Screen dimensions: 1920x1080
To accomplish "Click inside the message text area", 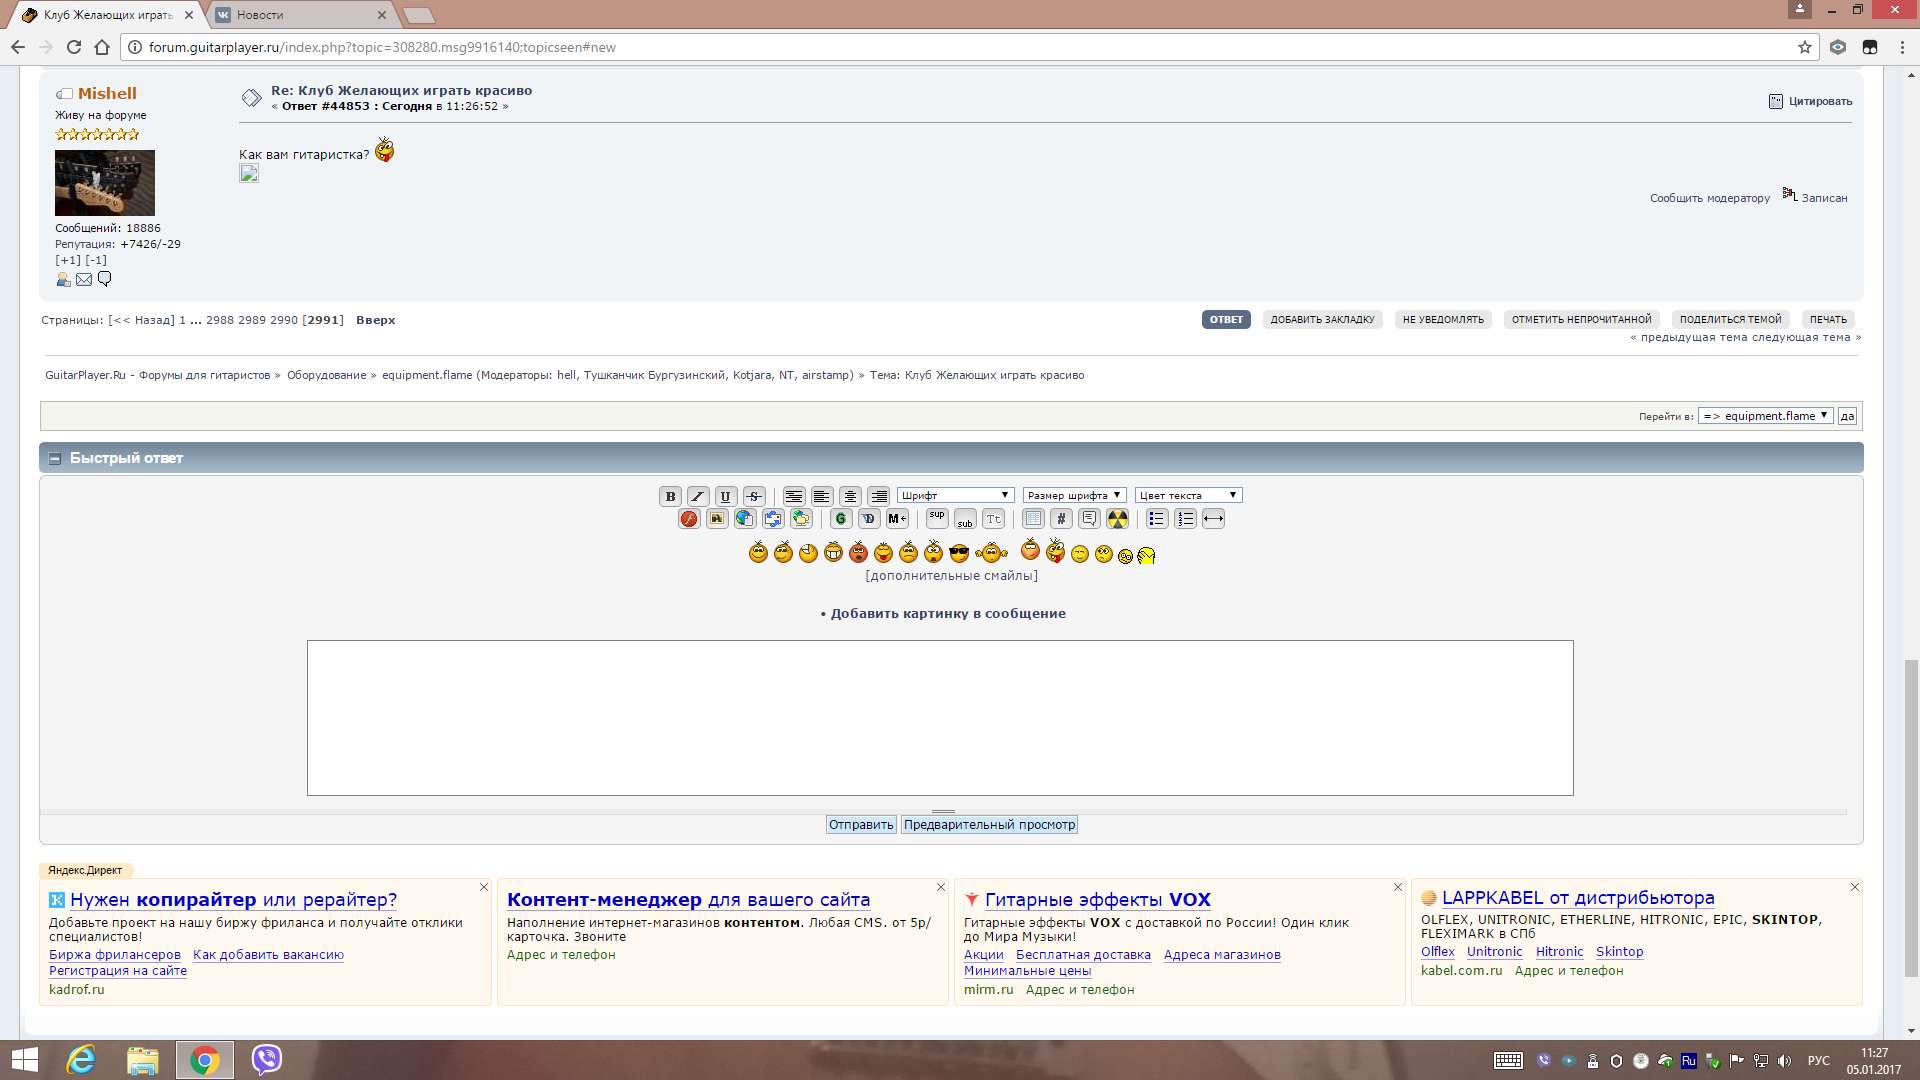I will tap(940, 718).
